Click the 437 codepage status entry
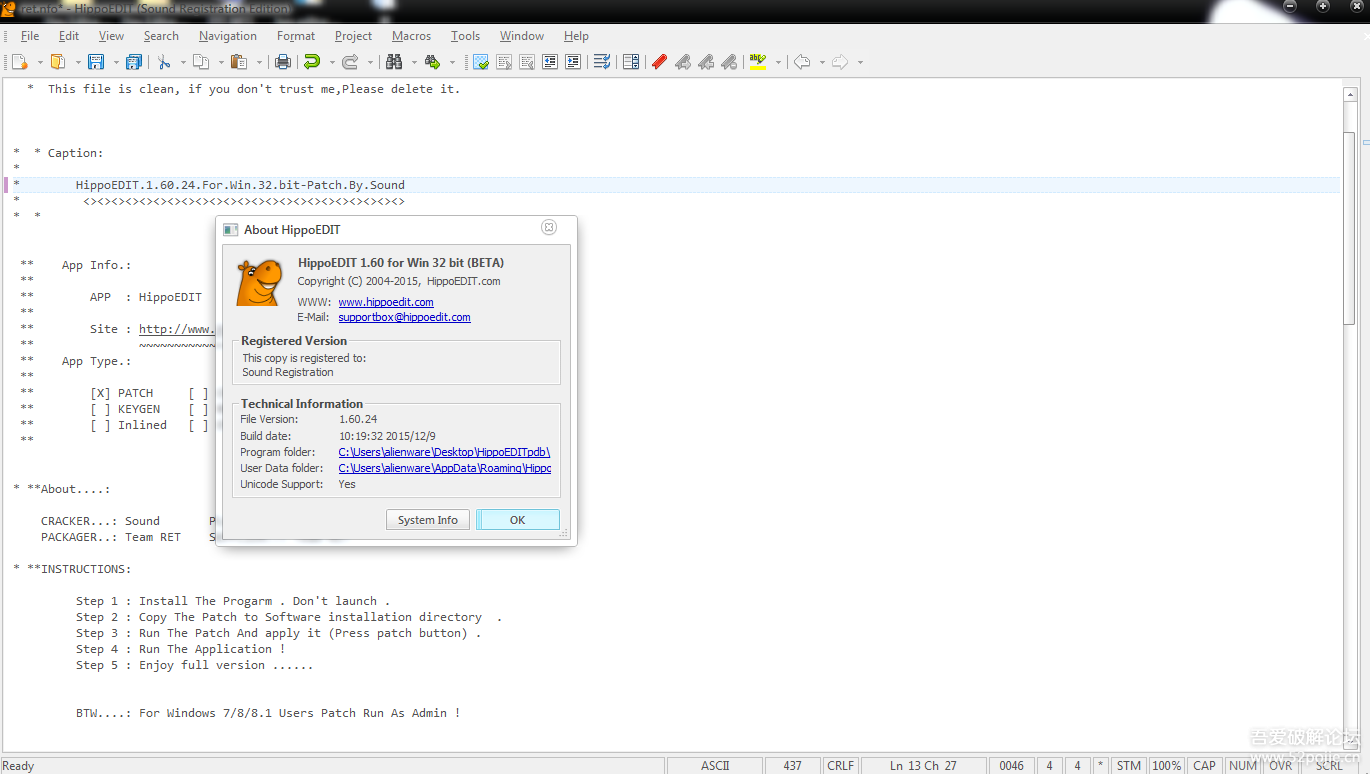The height and width of the screenshot is (774, 1370). [792, 765]
